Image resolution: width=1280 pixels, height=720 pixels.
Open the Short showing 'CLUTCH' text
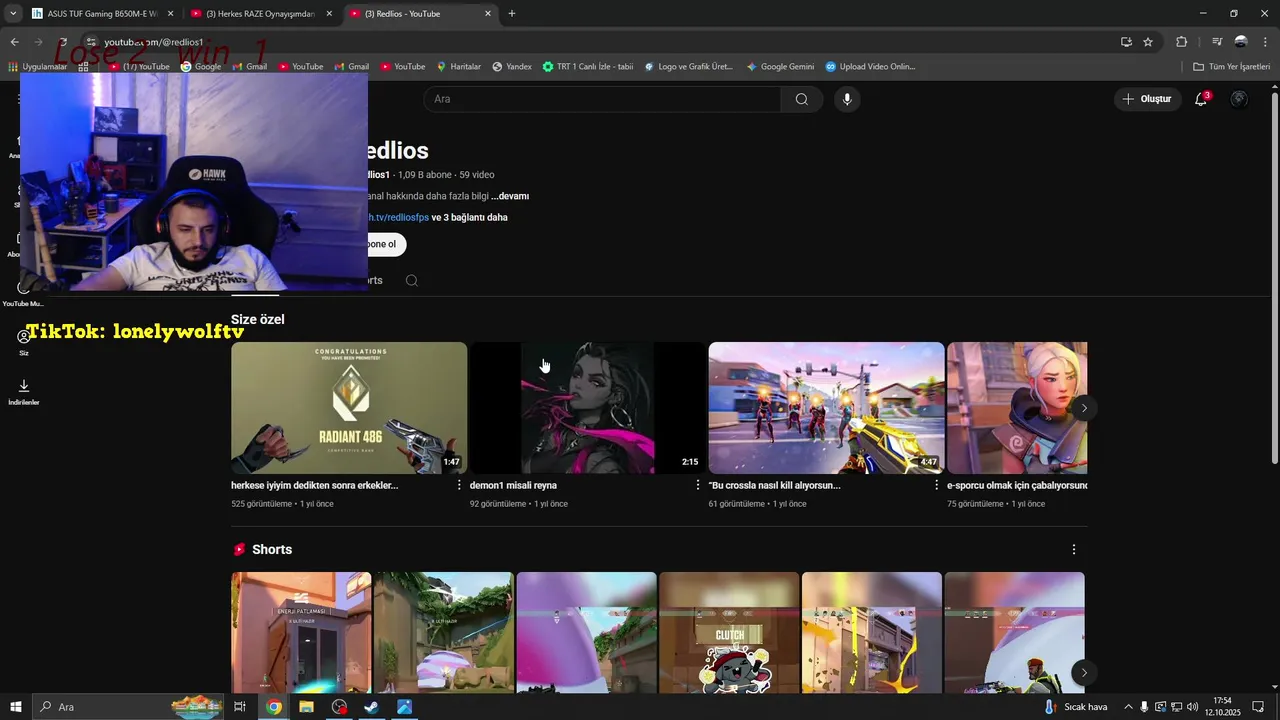pos(729,632)
